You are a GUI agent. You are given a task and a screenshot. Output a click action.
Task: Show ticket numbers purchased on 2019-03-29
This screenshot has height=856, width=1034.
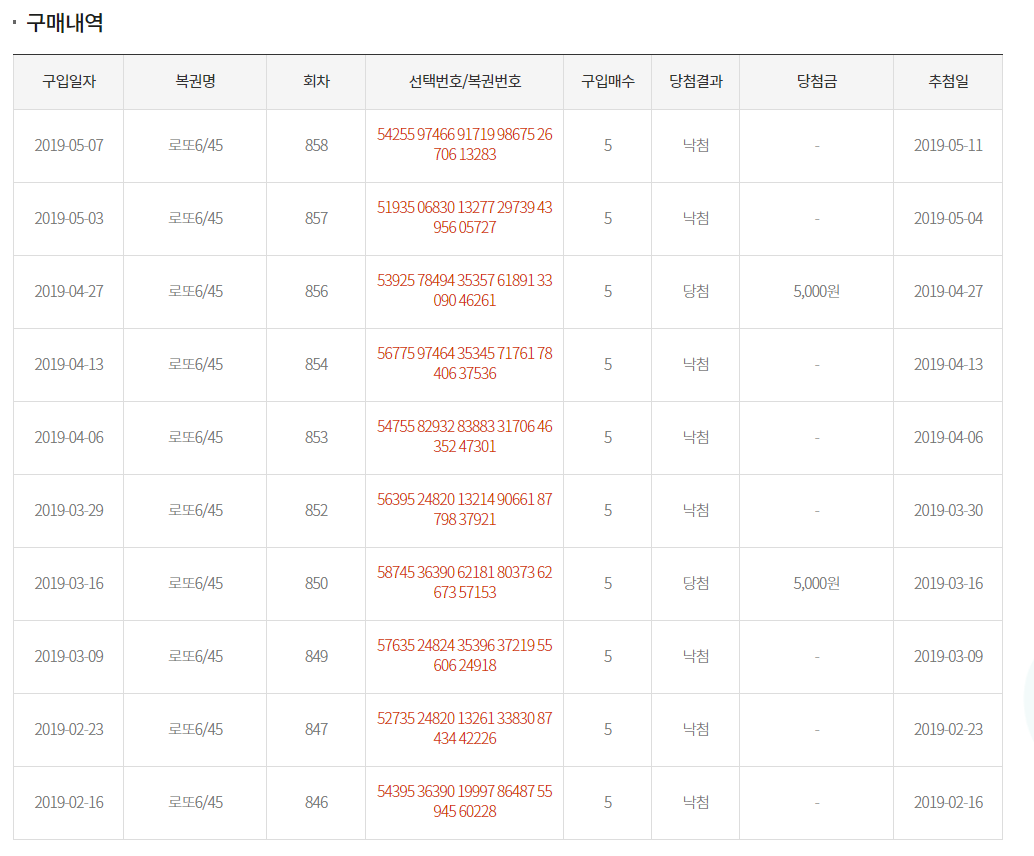coord(464,510)
